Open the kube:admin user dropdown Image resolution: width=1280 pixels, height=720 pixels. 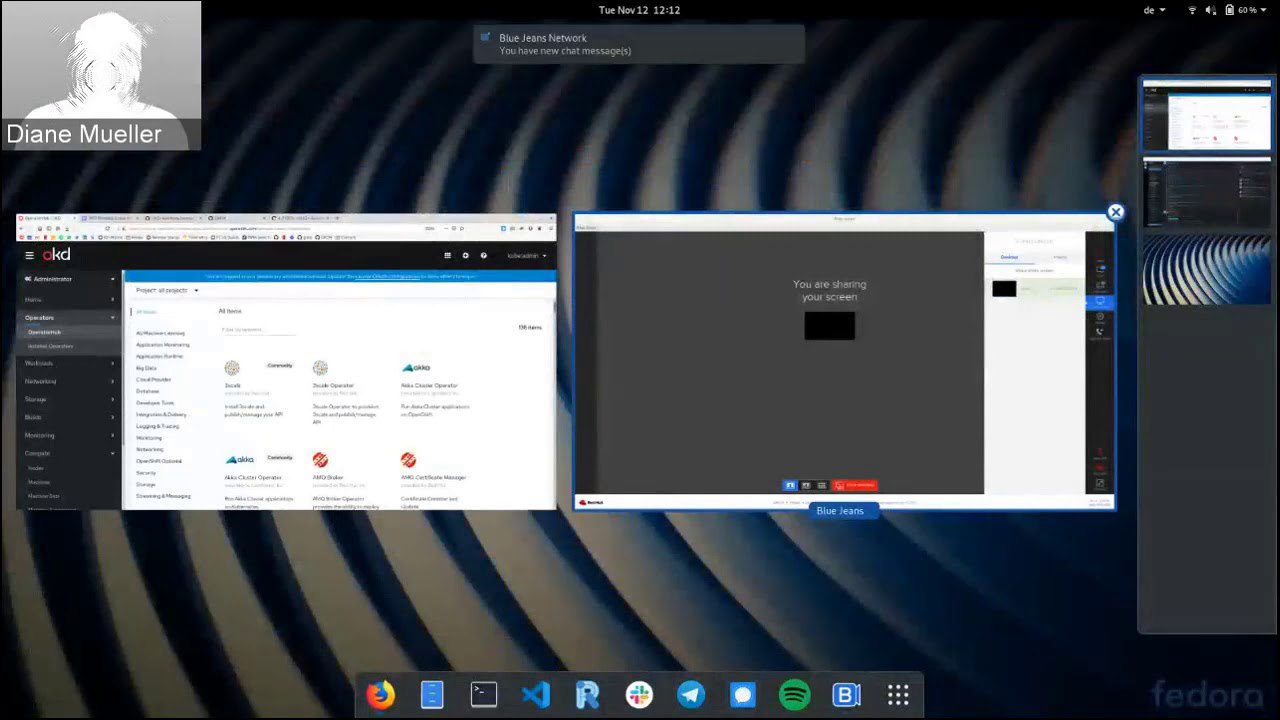point(526,256)
